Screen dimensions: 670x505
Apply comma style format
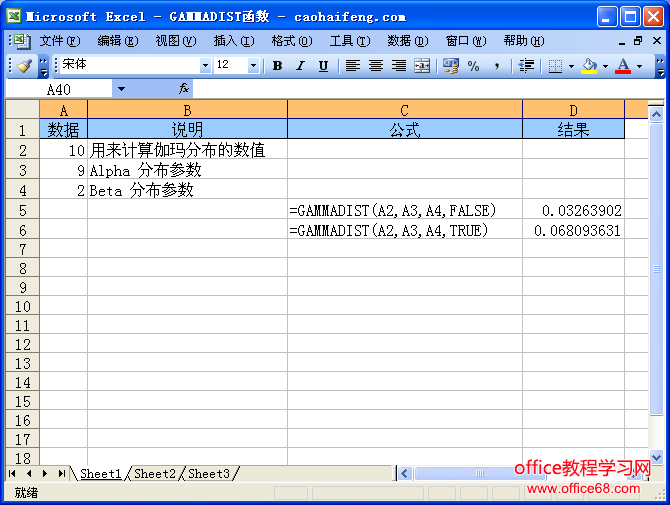(497, 66)
